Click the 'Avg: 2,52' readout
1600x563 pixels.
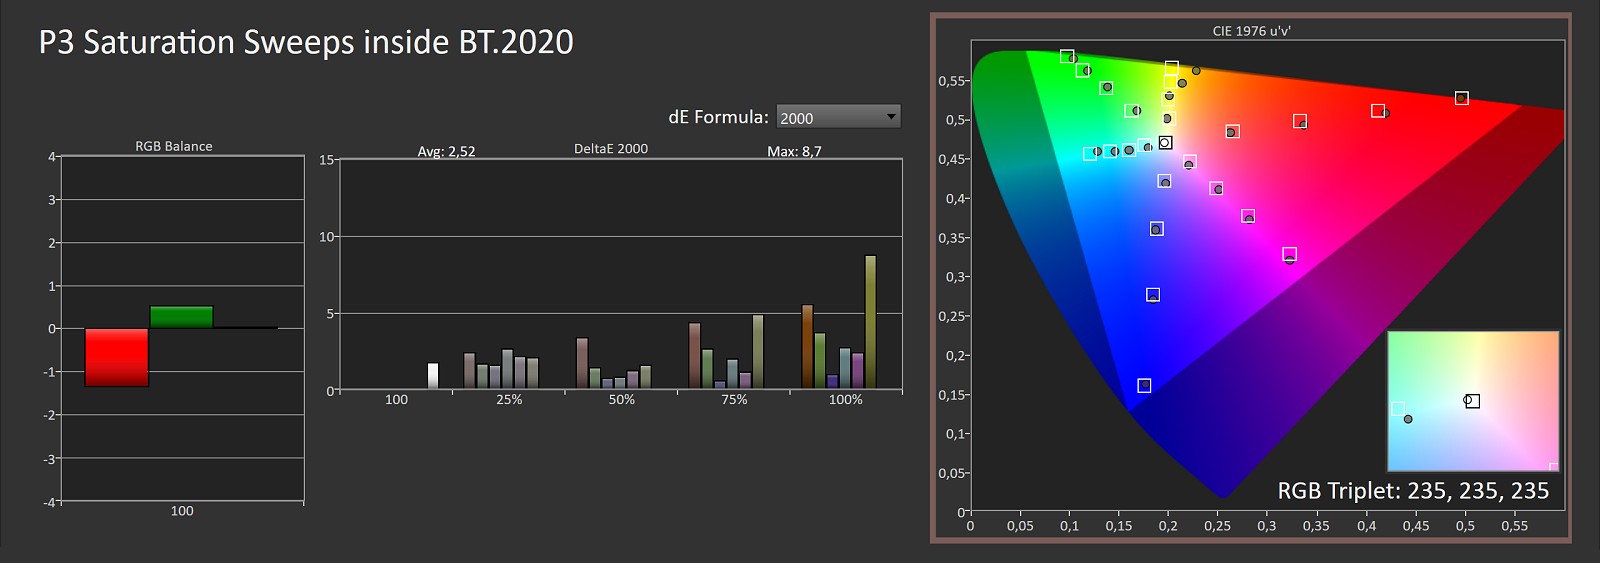point(446,151)
